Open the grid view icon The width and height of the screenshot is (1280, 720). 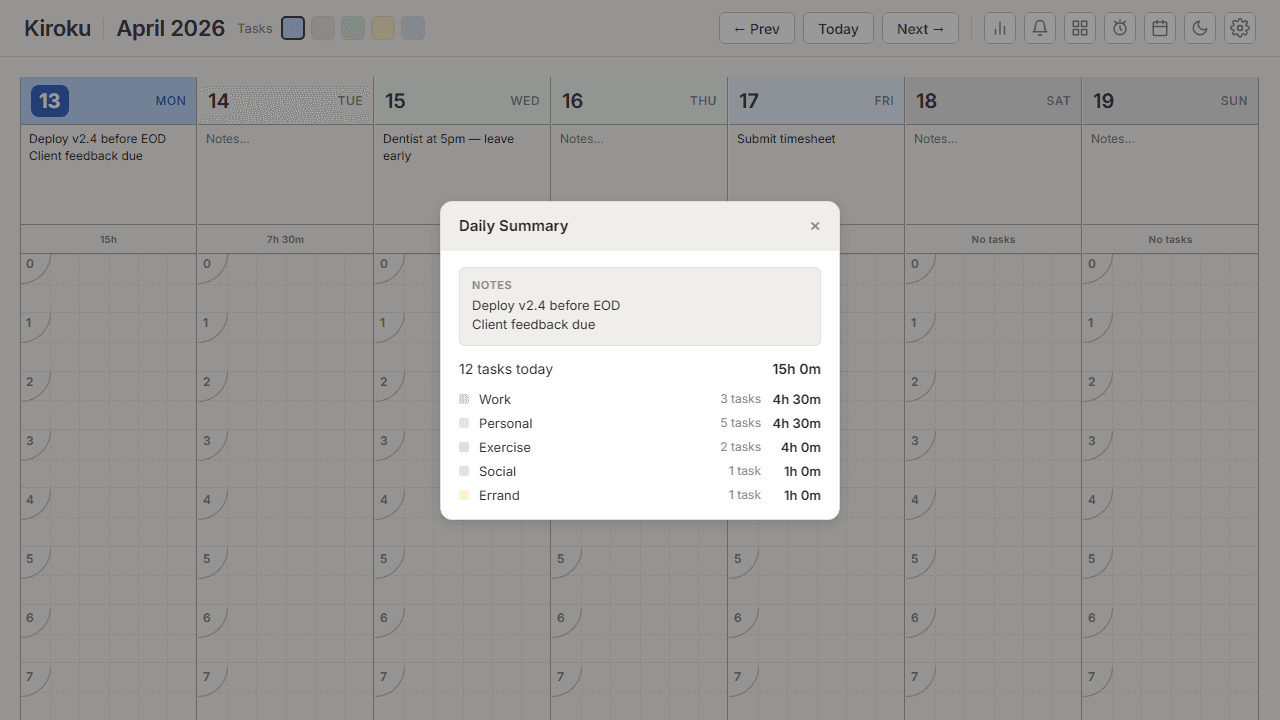point(1080,28)
